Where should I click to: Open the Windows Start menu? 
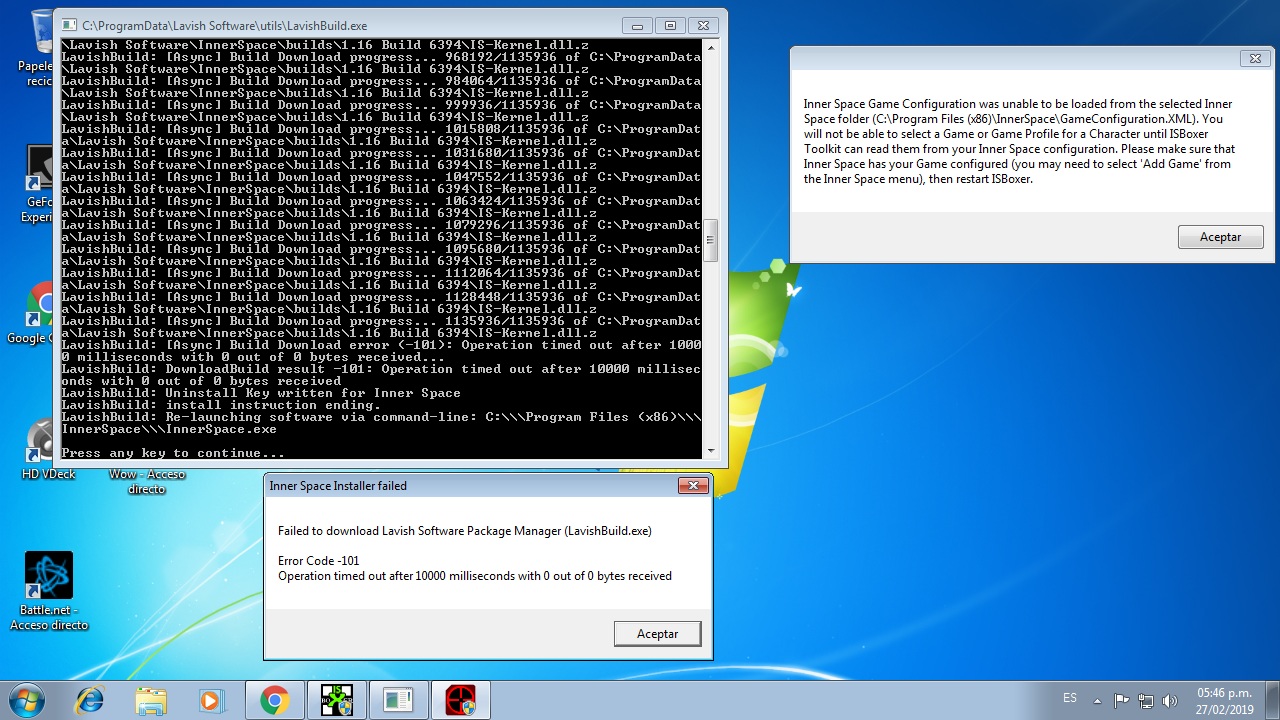[27, 700]
